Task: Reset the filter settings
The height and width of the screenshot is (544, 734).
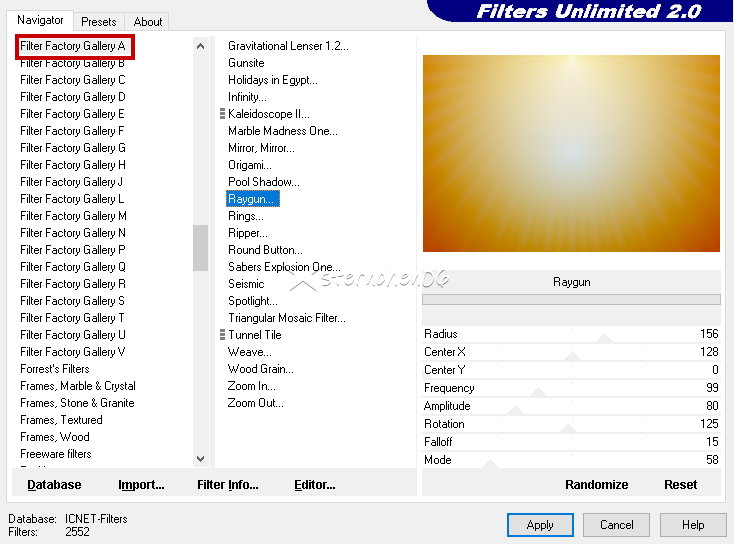Action: [680, 485]
